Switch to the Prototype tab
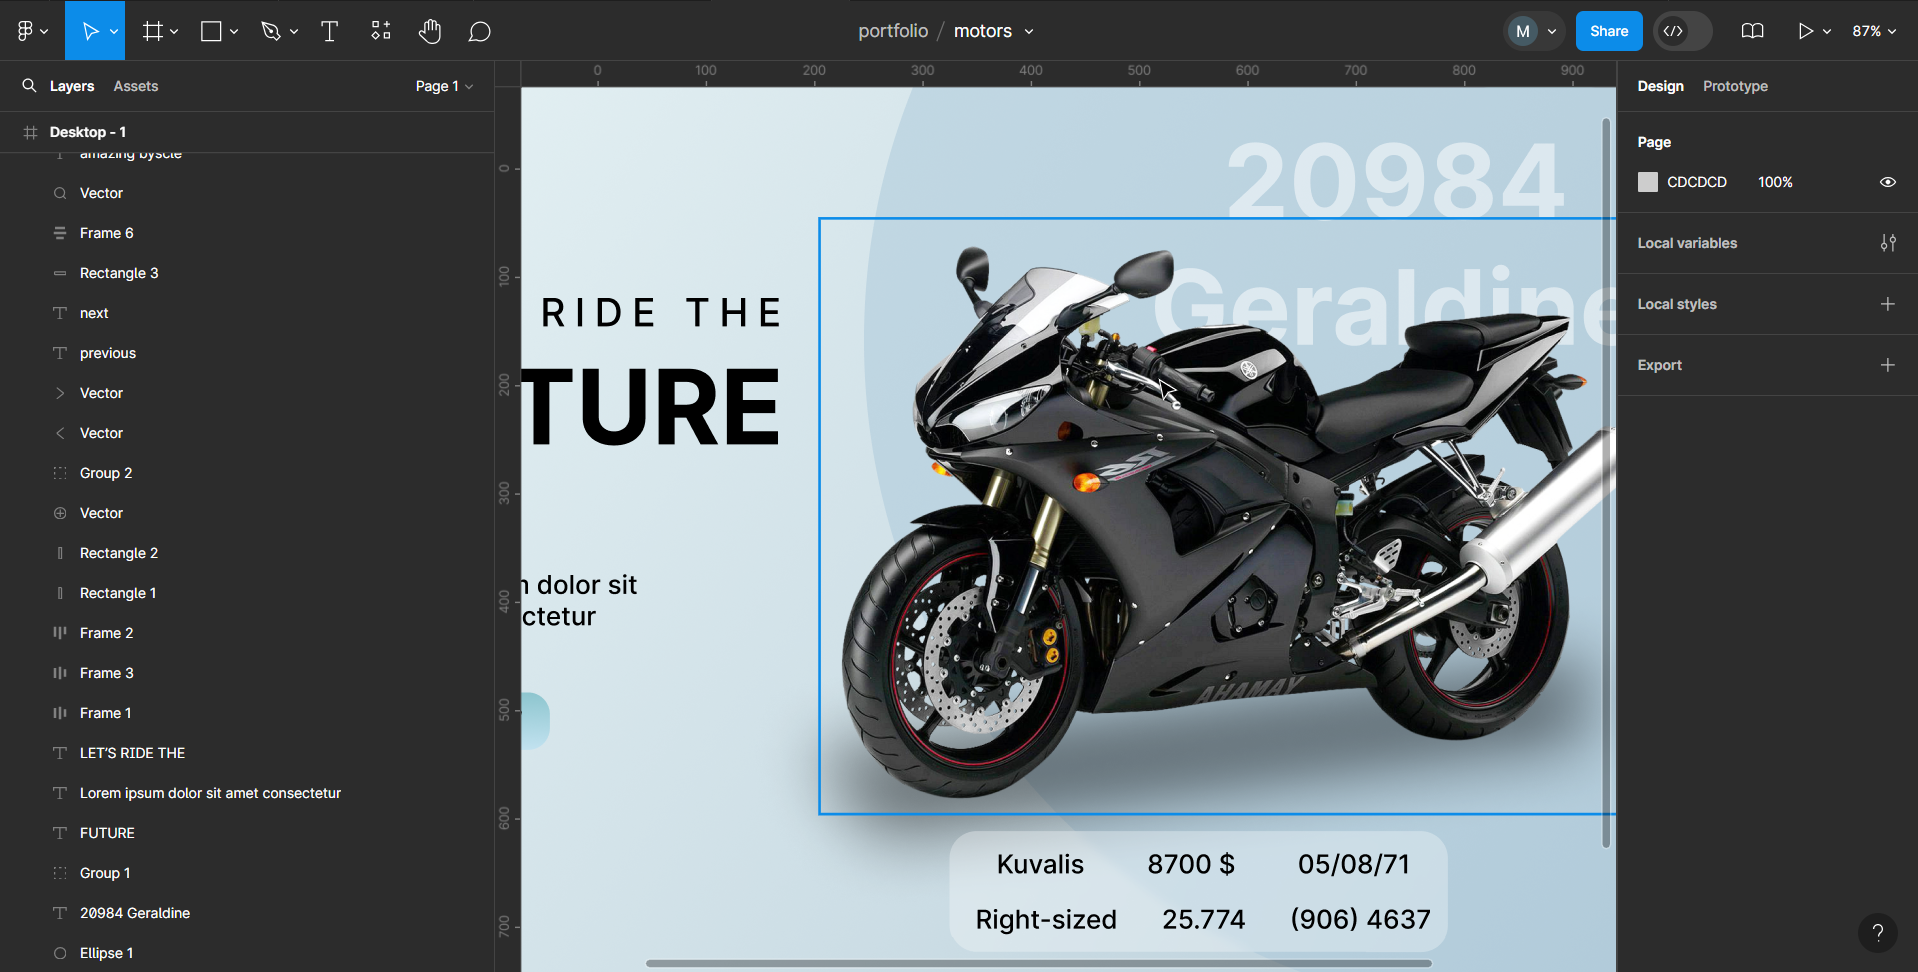The width and height of the screenshot is (1918, 972). click(1735, 86)
